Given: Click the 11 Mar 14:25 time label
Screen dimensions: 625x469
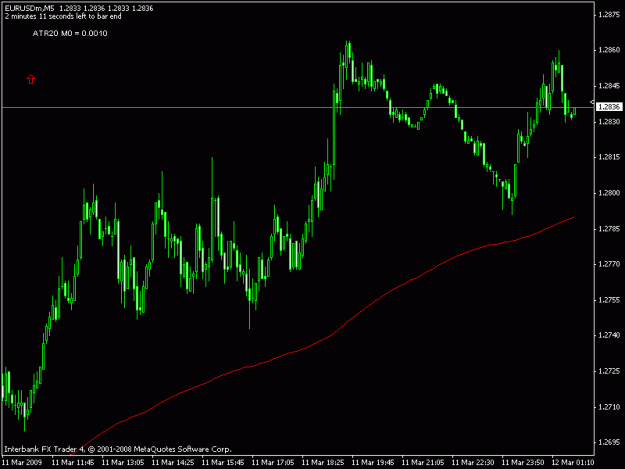Looking at the screenshot, I should pyautogui.click(x=173, y=463).
